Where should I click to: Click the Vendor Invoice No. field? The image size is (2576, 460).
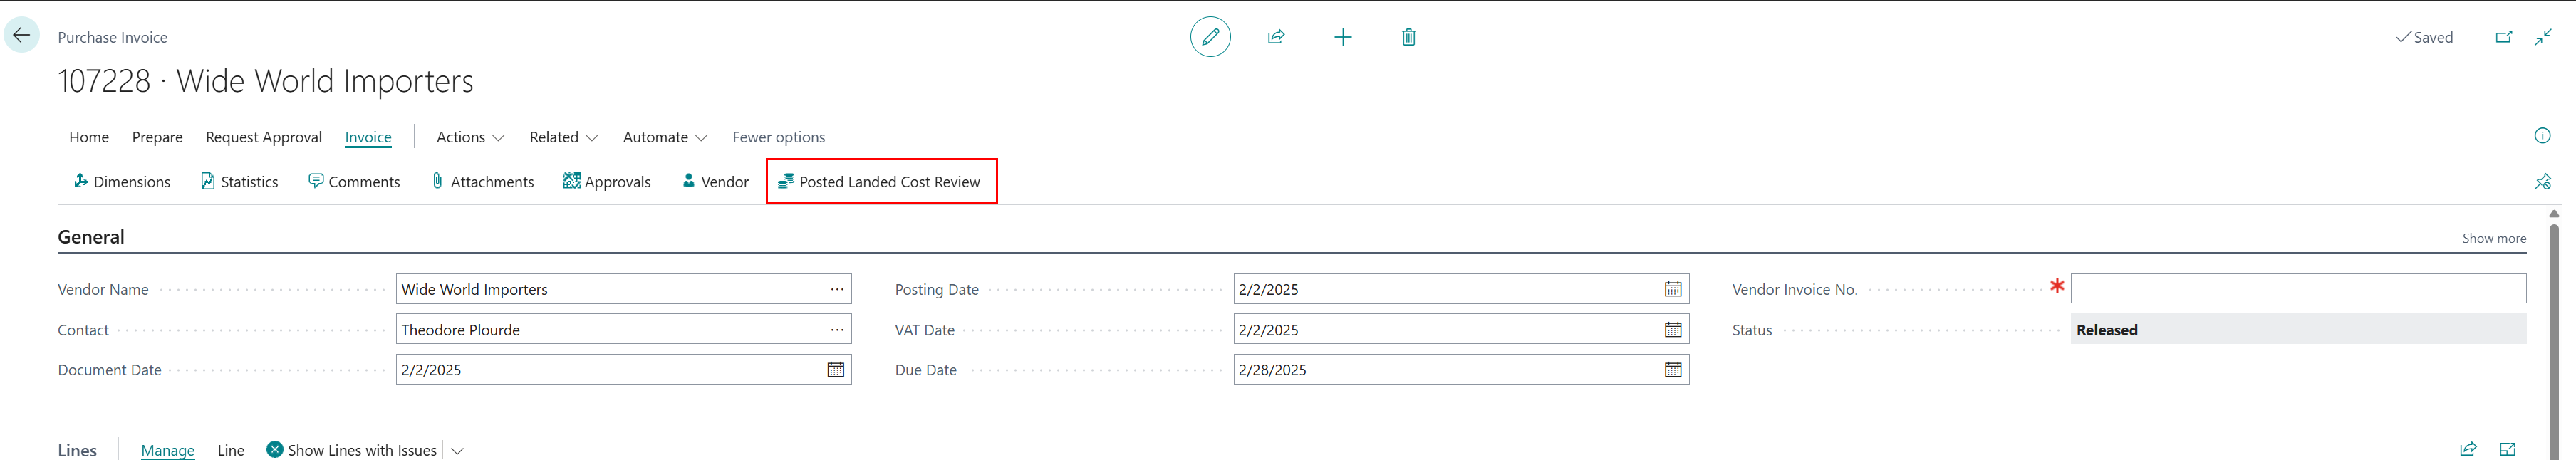2297,289
